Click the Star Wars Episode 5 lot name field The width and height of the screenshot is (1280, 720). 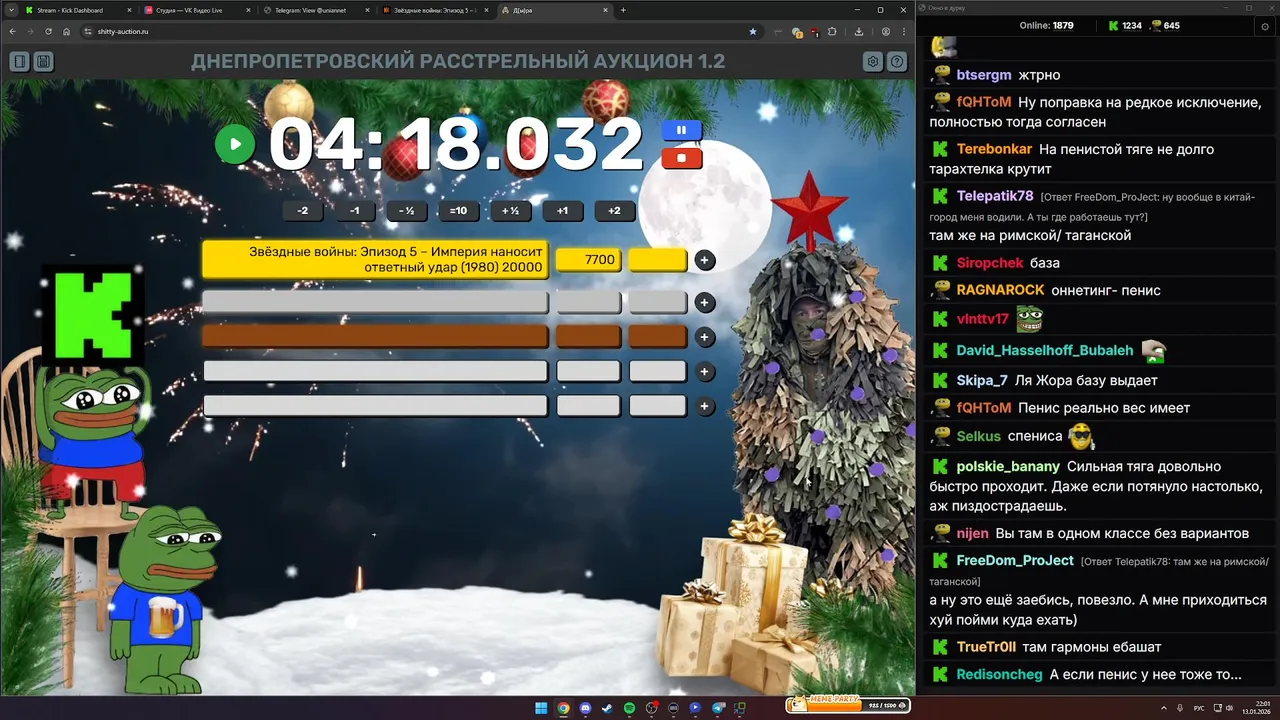tap(375, 260)
